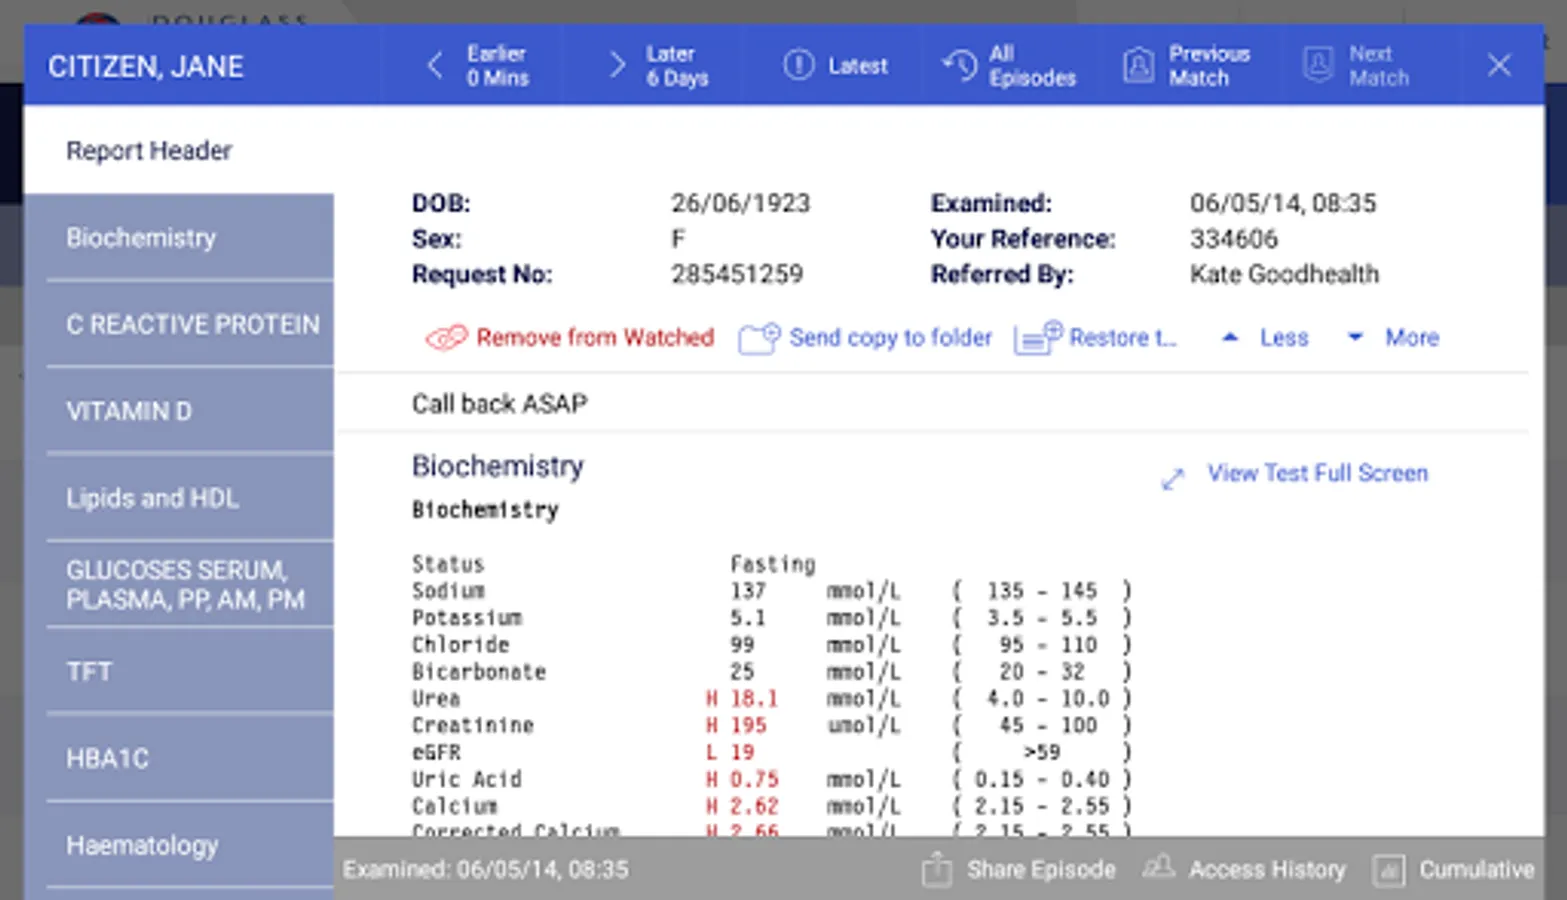Viewport: 1567px width, 900px height.
Task: Click the Later 6 Days chevron icon
Action: tap(617, 66)
